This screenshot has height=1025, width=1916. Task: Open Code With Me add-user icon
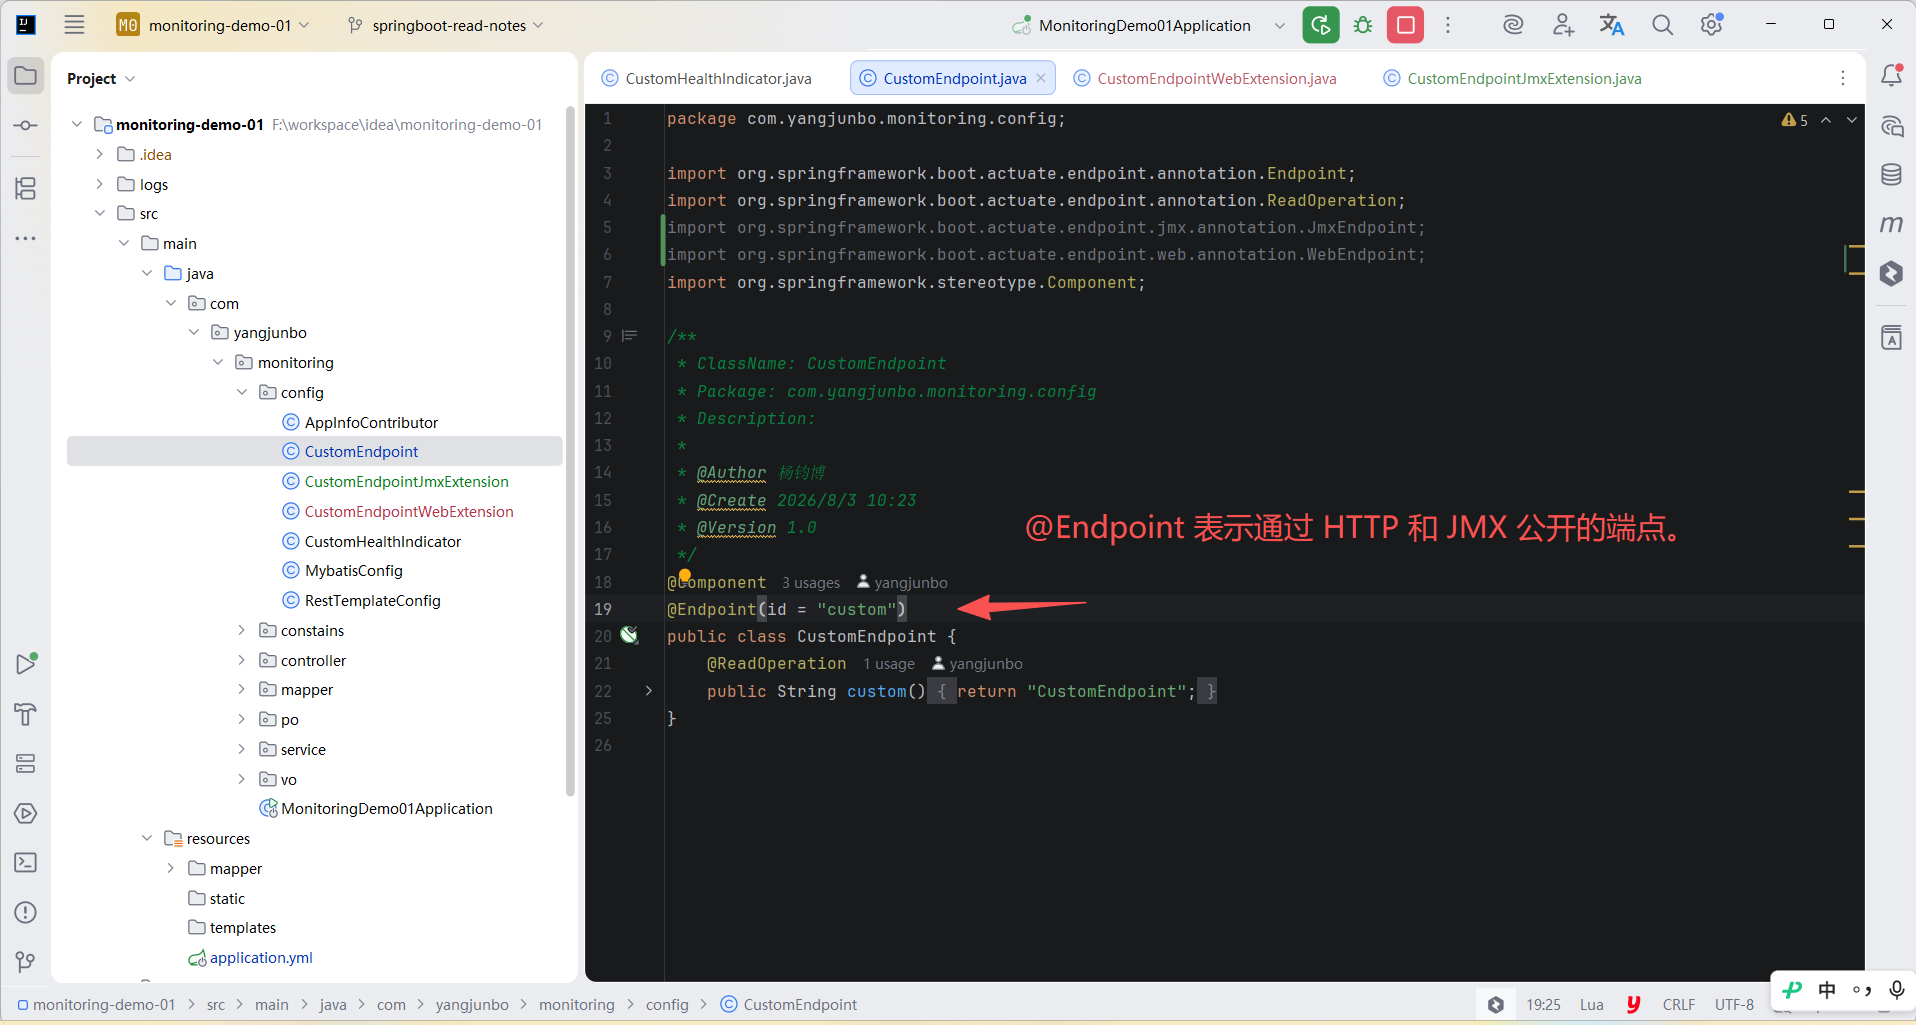1563,25
